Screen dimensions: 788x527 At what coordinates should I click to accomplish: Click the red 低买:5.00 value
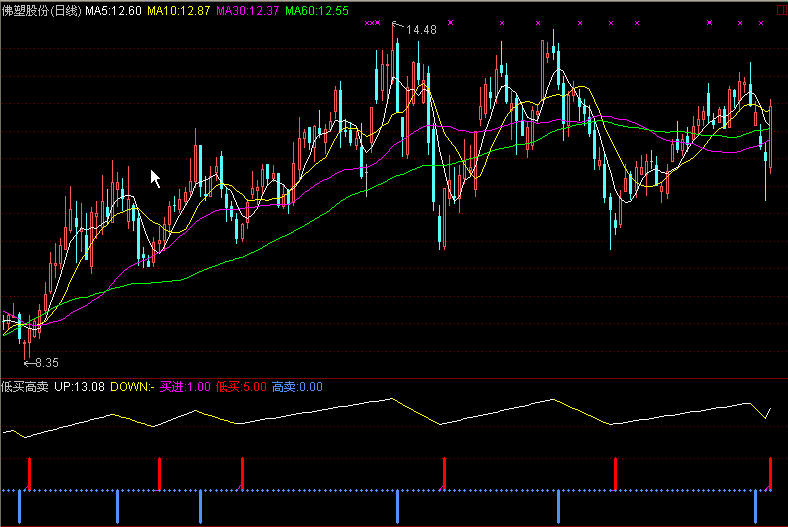tap(241, 386)
